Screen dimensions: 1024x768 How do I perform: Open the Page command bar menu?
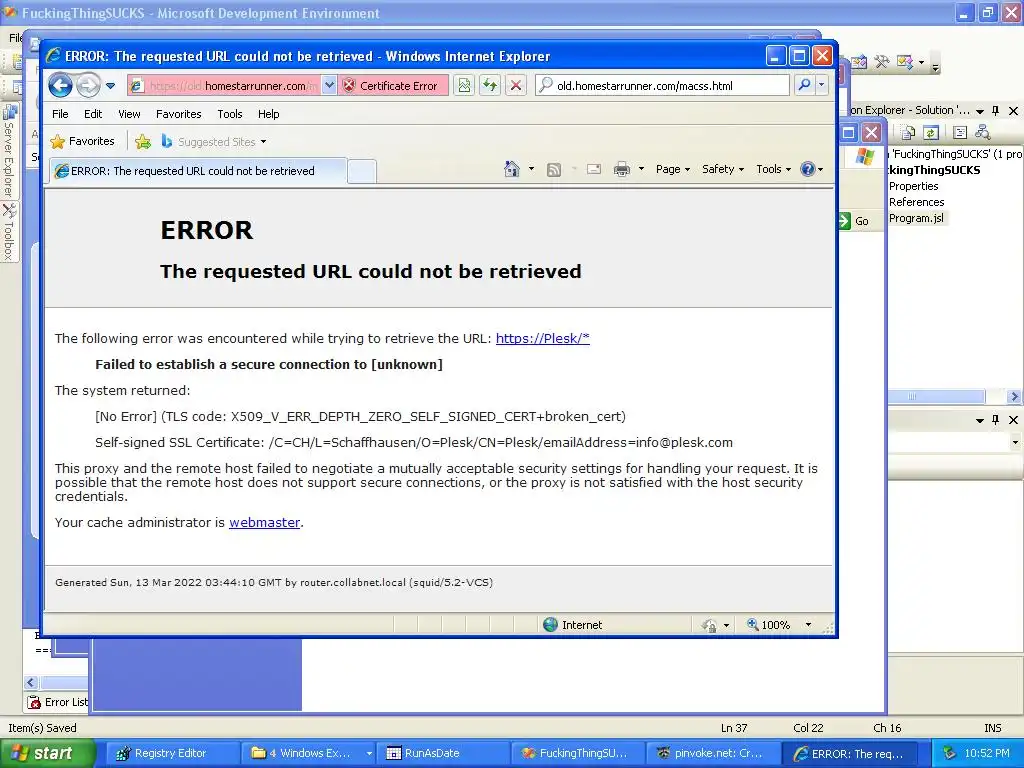(x=673, y=169)
